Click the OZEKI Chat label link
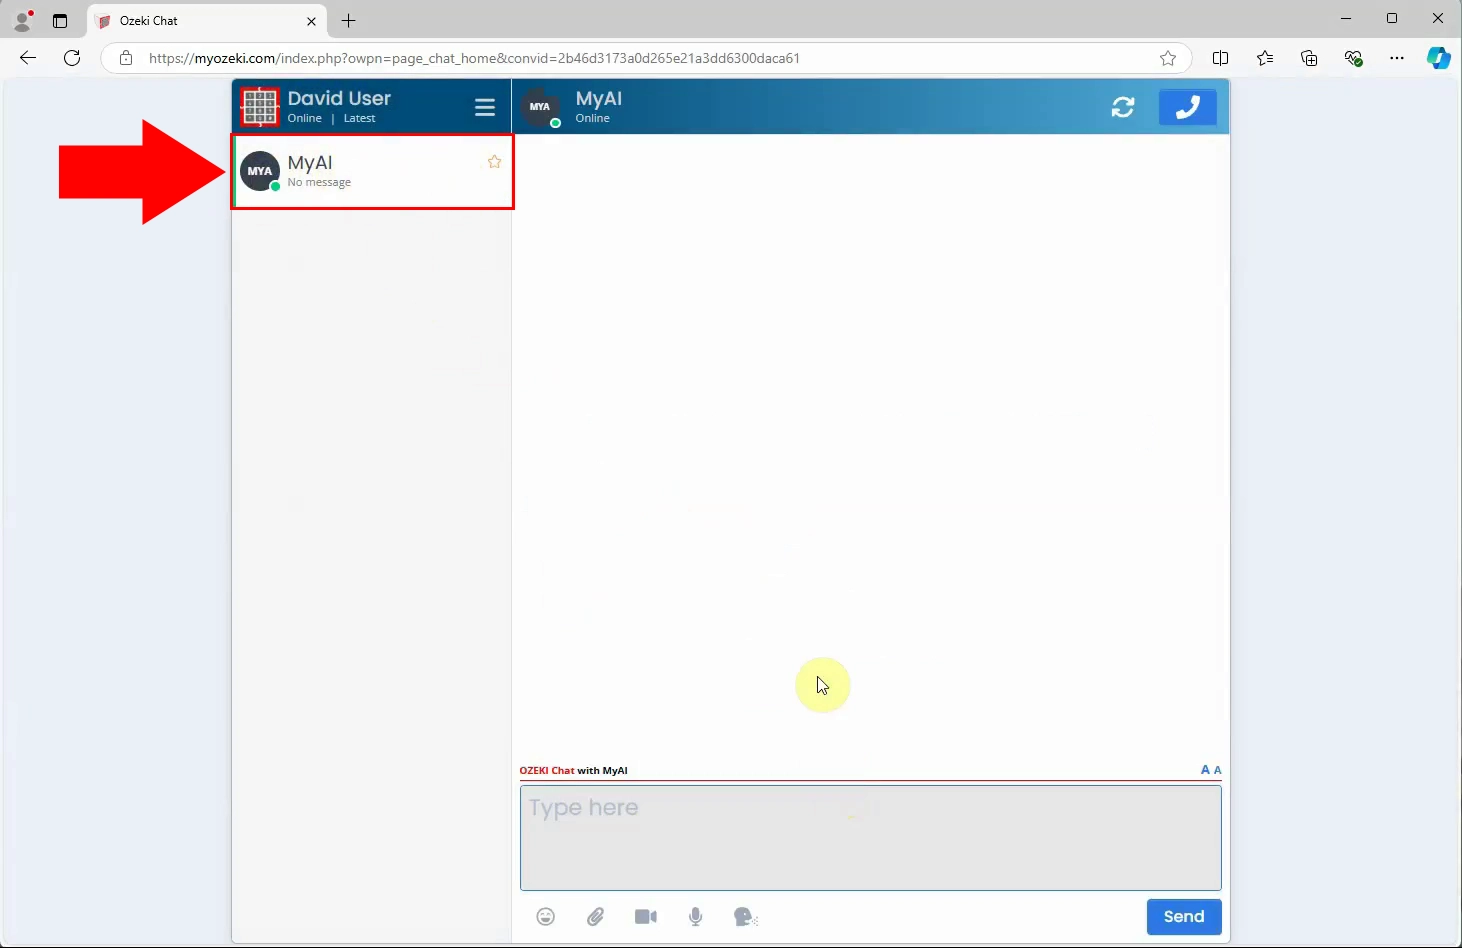This screenshot has height=948, width=1462. [547, 771]
